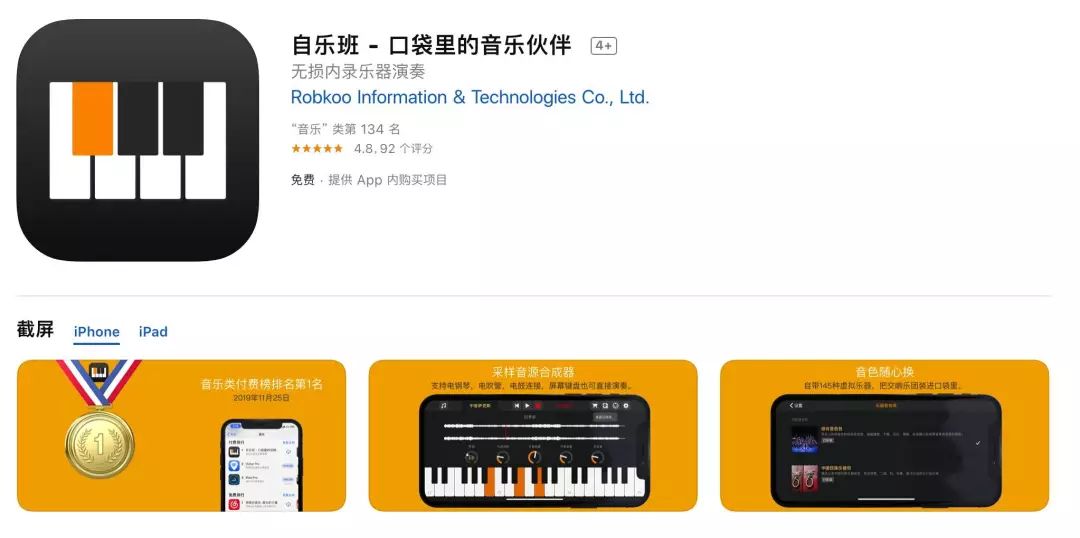
Task: Click the five-star rating display
Action: tap(317, 148)
